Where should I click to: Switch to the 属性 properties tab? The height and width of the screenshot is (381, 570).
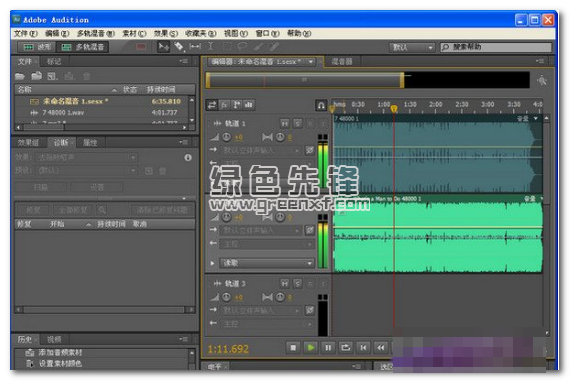pyautogui.click(x=90, y=143)
